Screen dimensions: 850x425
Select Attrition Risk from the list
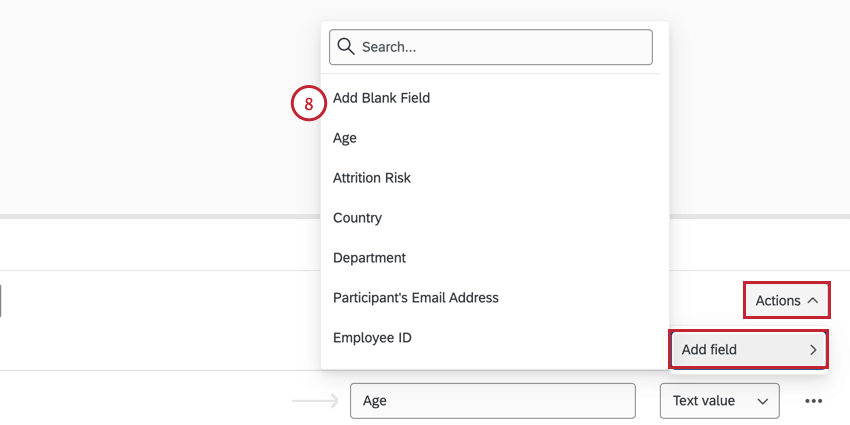pyautogui.click(x=372, y=178)
